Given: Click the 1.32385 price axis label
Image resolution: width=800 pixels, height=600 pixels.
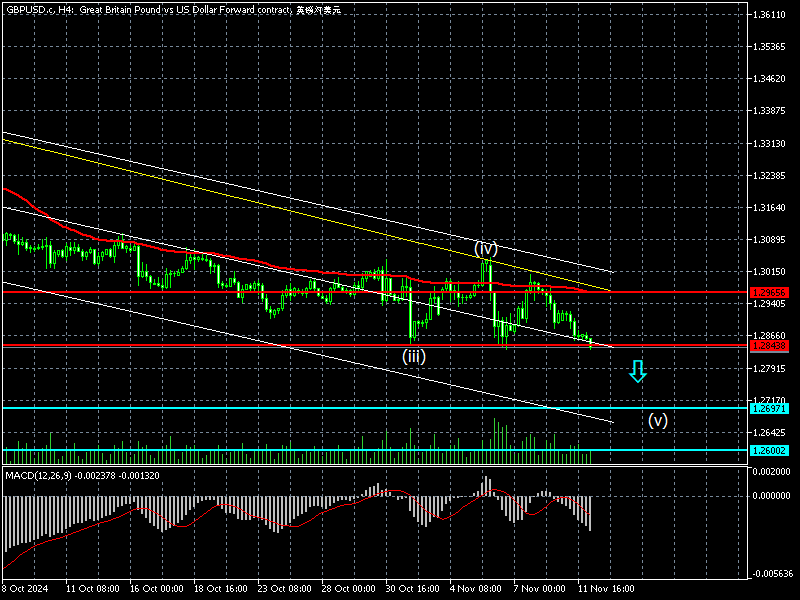Looking at the screenshot, I should pyautogui.click(x=769, y=176).
